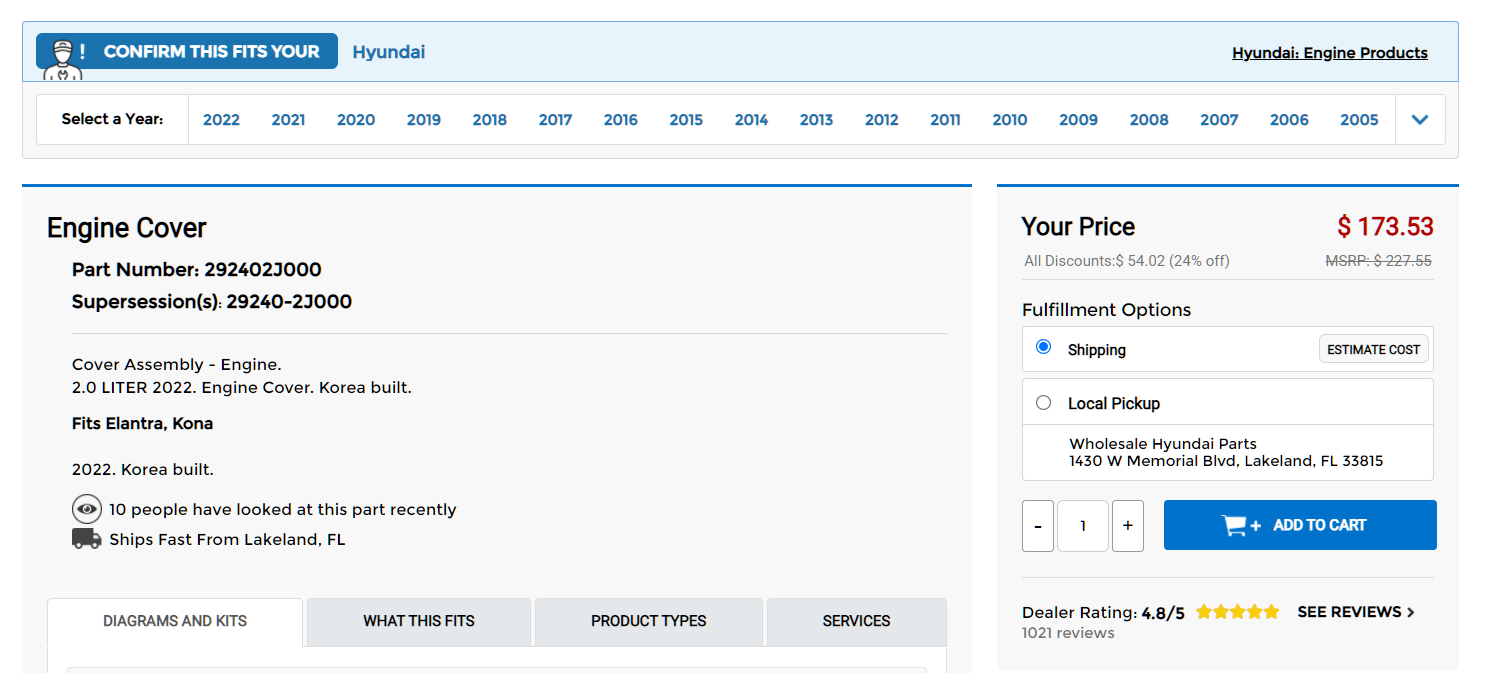Select year 2020
Screen dimensions: 1492x673
356,120
